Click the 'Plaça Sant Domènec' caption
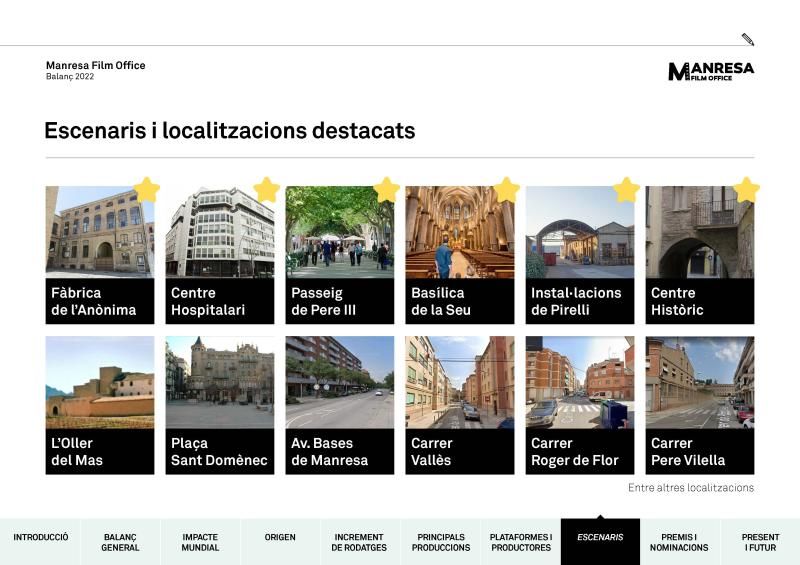The image size is (800, 565). (x=219, y=452)
